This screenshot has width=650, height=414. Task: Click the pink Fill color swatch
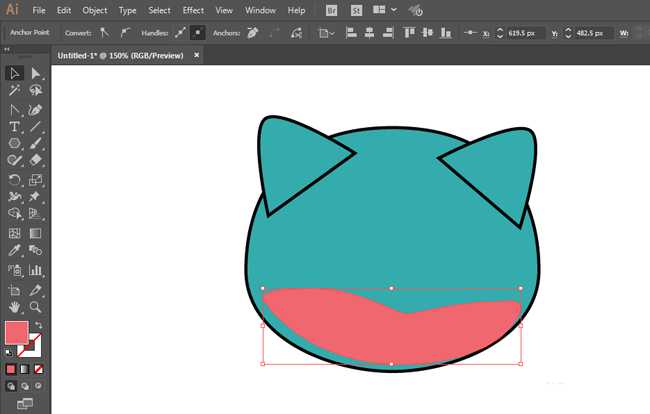(x=16, y=333)
